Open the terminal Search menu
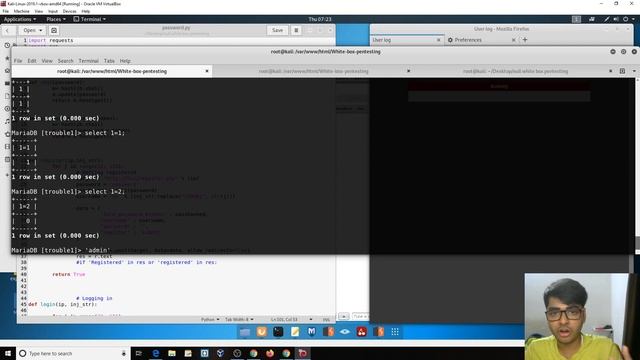The width and height of the screenshot is (640, 360). click(65, 61)
